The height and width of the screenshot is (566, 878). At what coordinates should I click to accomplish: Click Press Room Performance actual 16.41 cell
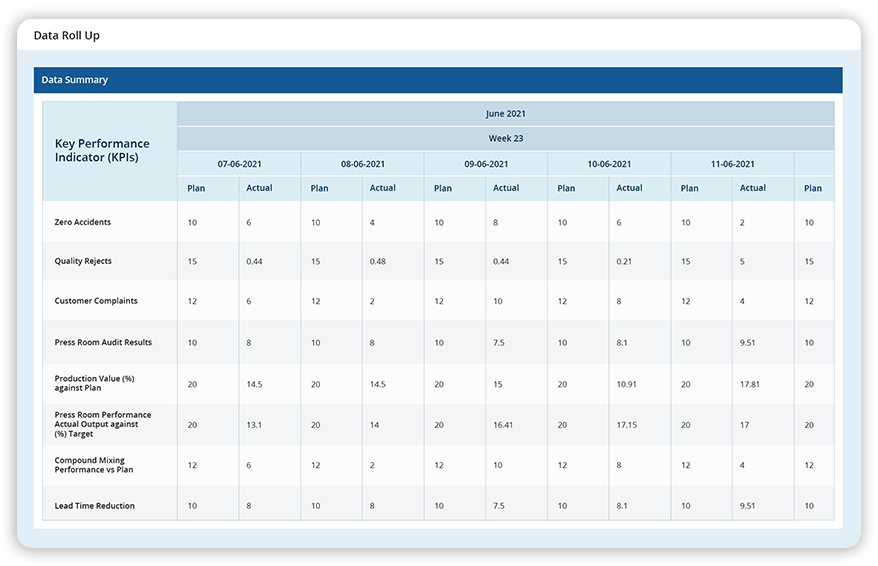[x=503, y=425]
